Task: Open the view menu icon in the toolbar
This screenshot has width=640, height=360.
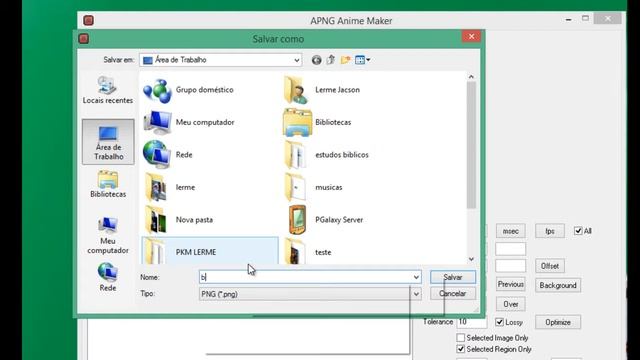Action: click(362, 60)
